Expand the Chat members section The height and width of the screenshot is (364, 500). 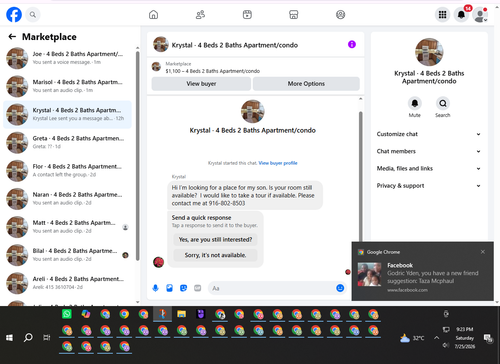[x=429, y=151]
